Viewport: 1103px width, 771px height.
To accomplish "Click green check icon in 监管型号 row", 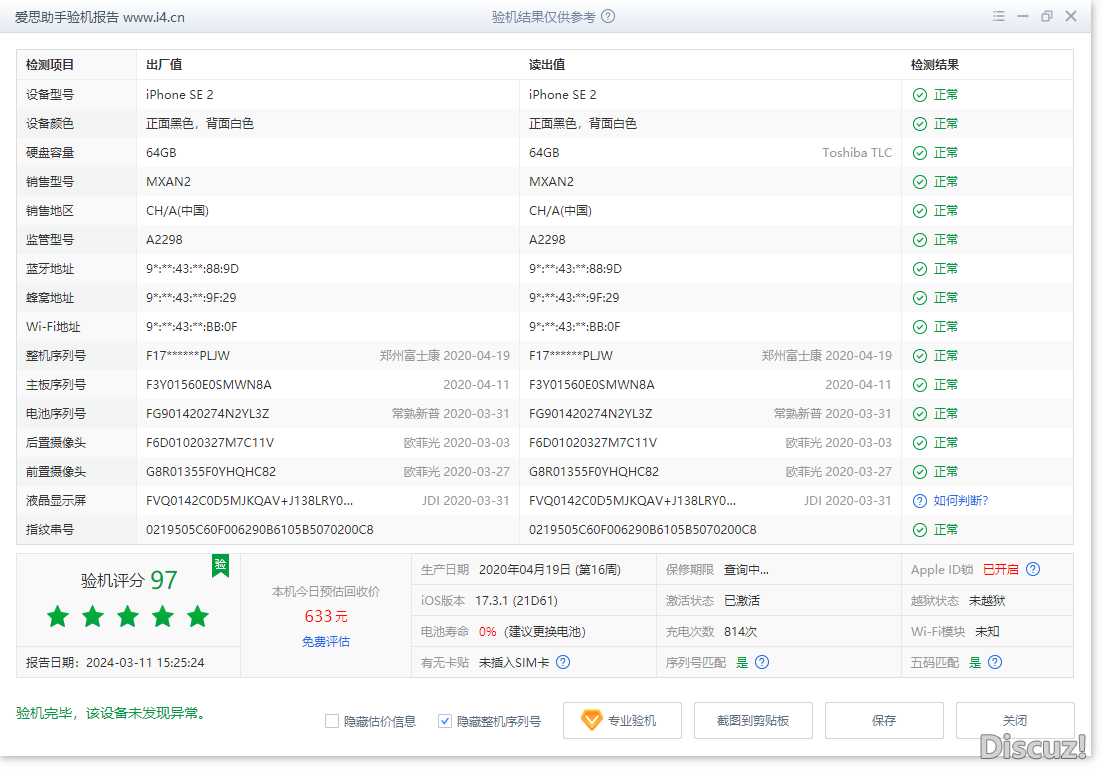I will click(x=919, y=240).
